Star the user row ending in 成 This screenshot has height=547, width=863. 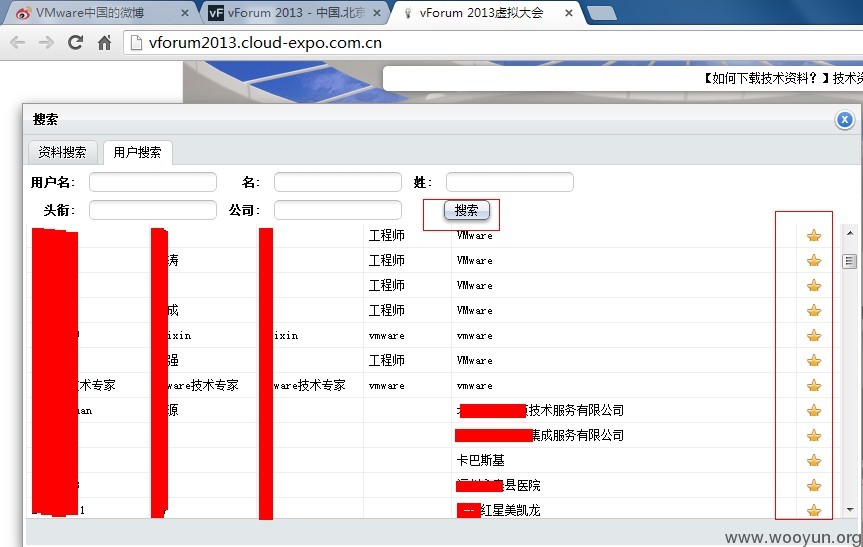click(x=814, y=310)
